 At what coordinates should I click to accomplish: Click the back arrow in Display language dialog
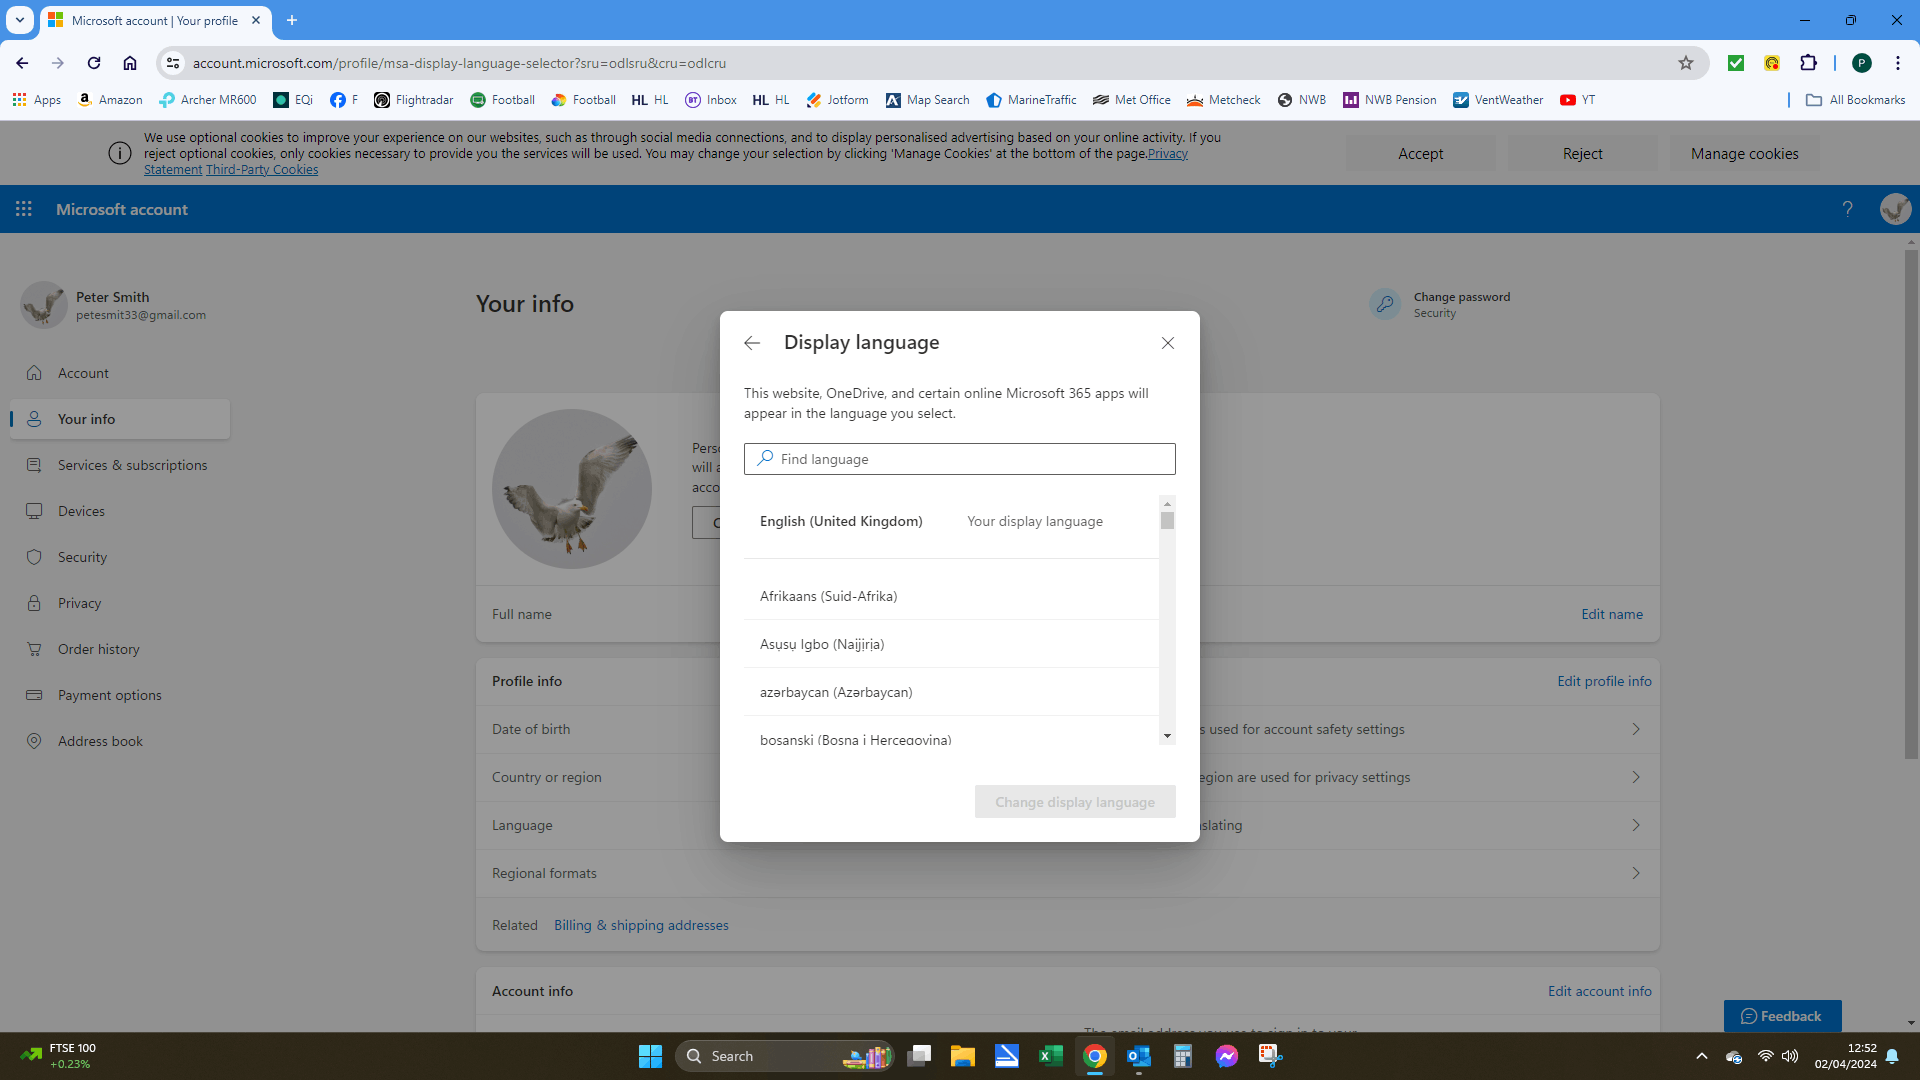click(752, 343)
